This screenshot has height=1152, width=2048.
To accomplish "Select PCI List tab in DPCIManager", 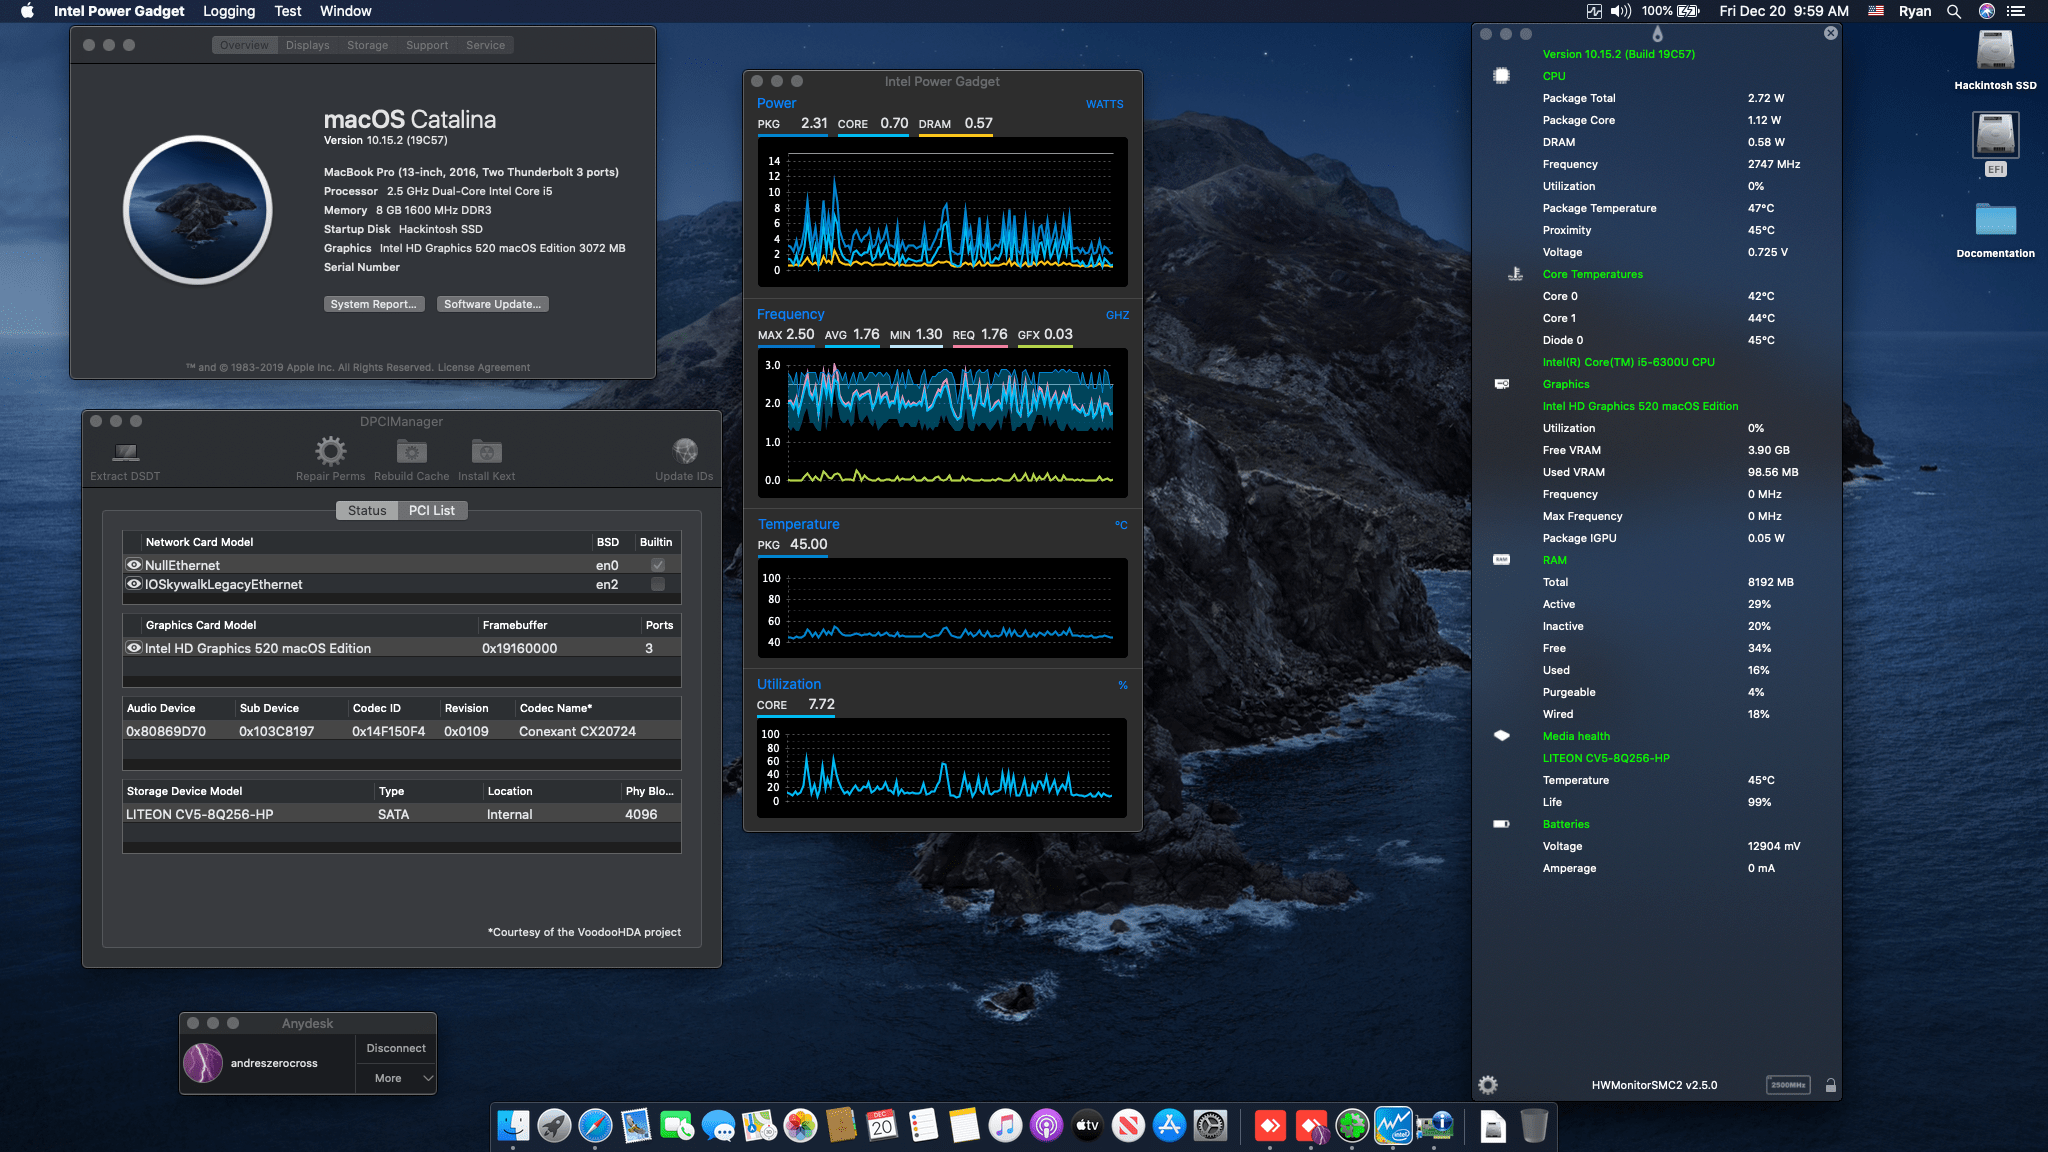I will pyautogui.click(x=432, y=510).
